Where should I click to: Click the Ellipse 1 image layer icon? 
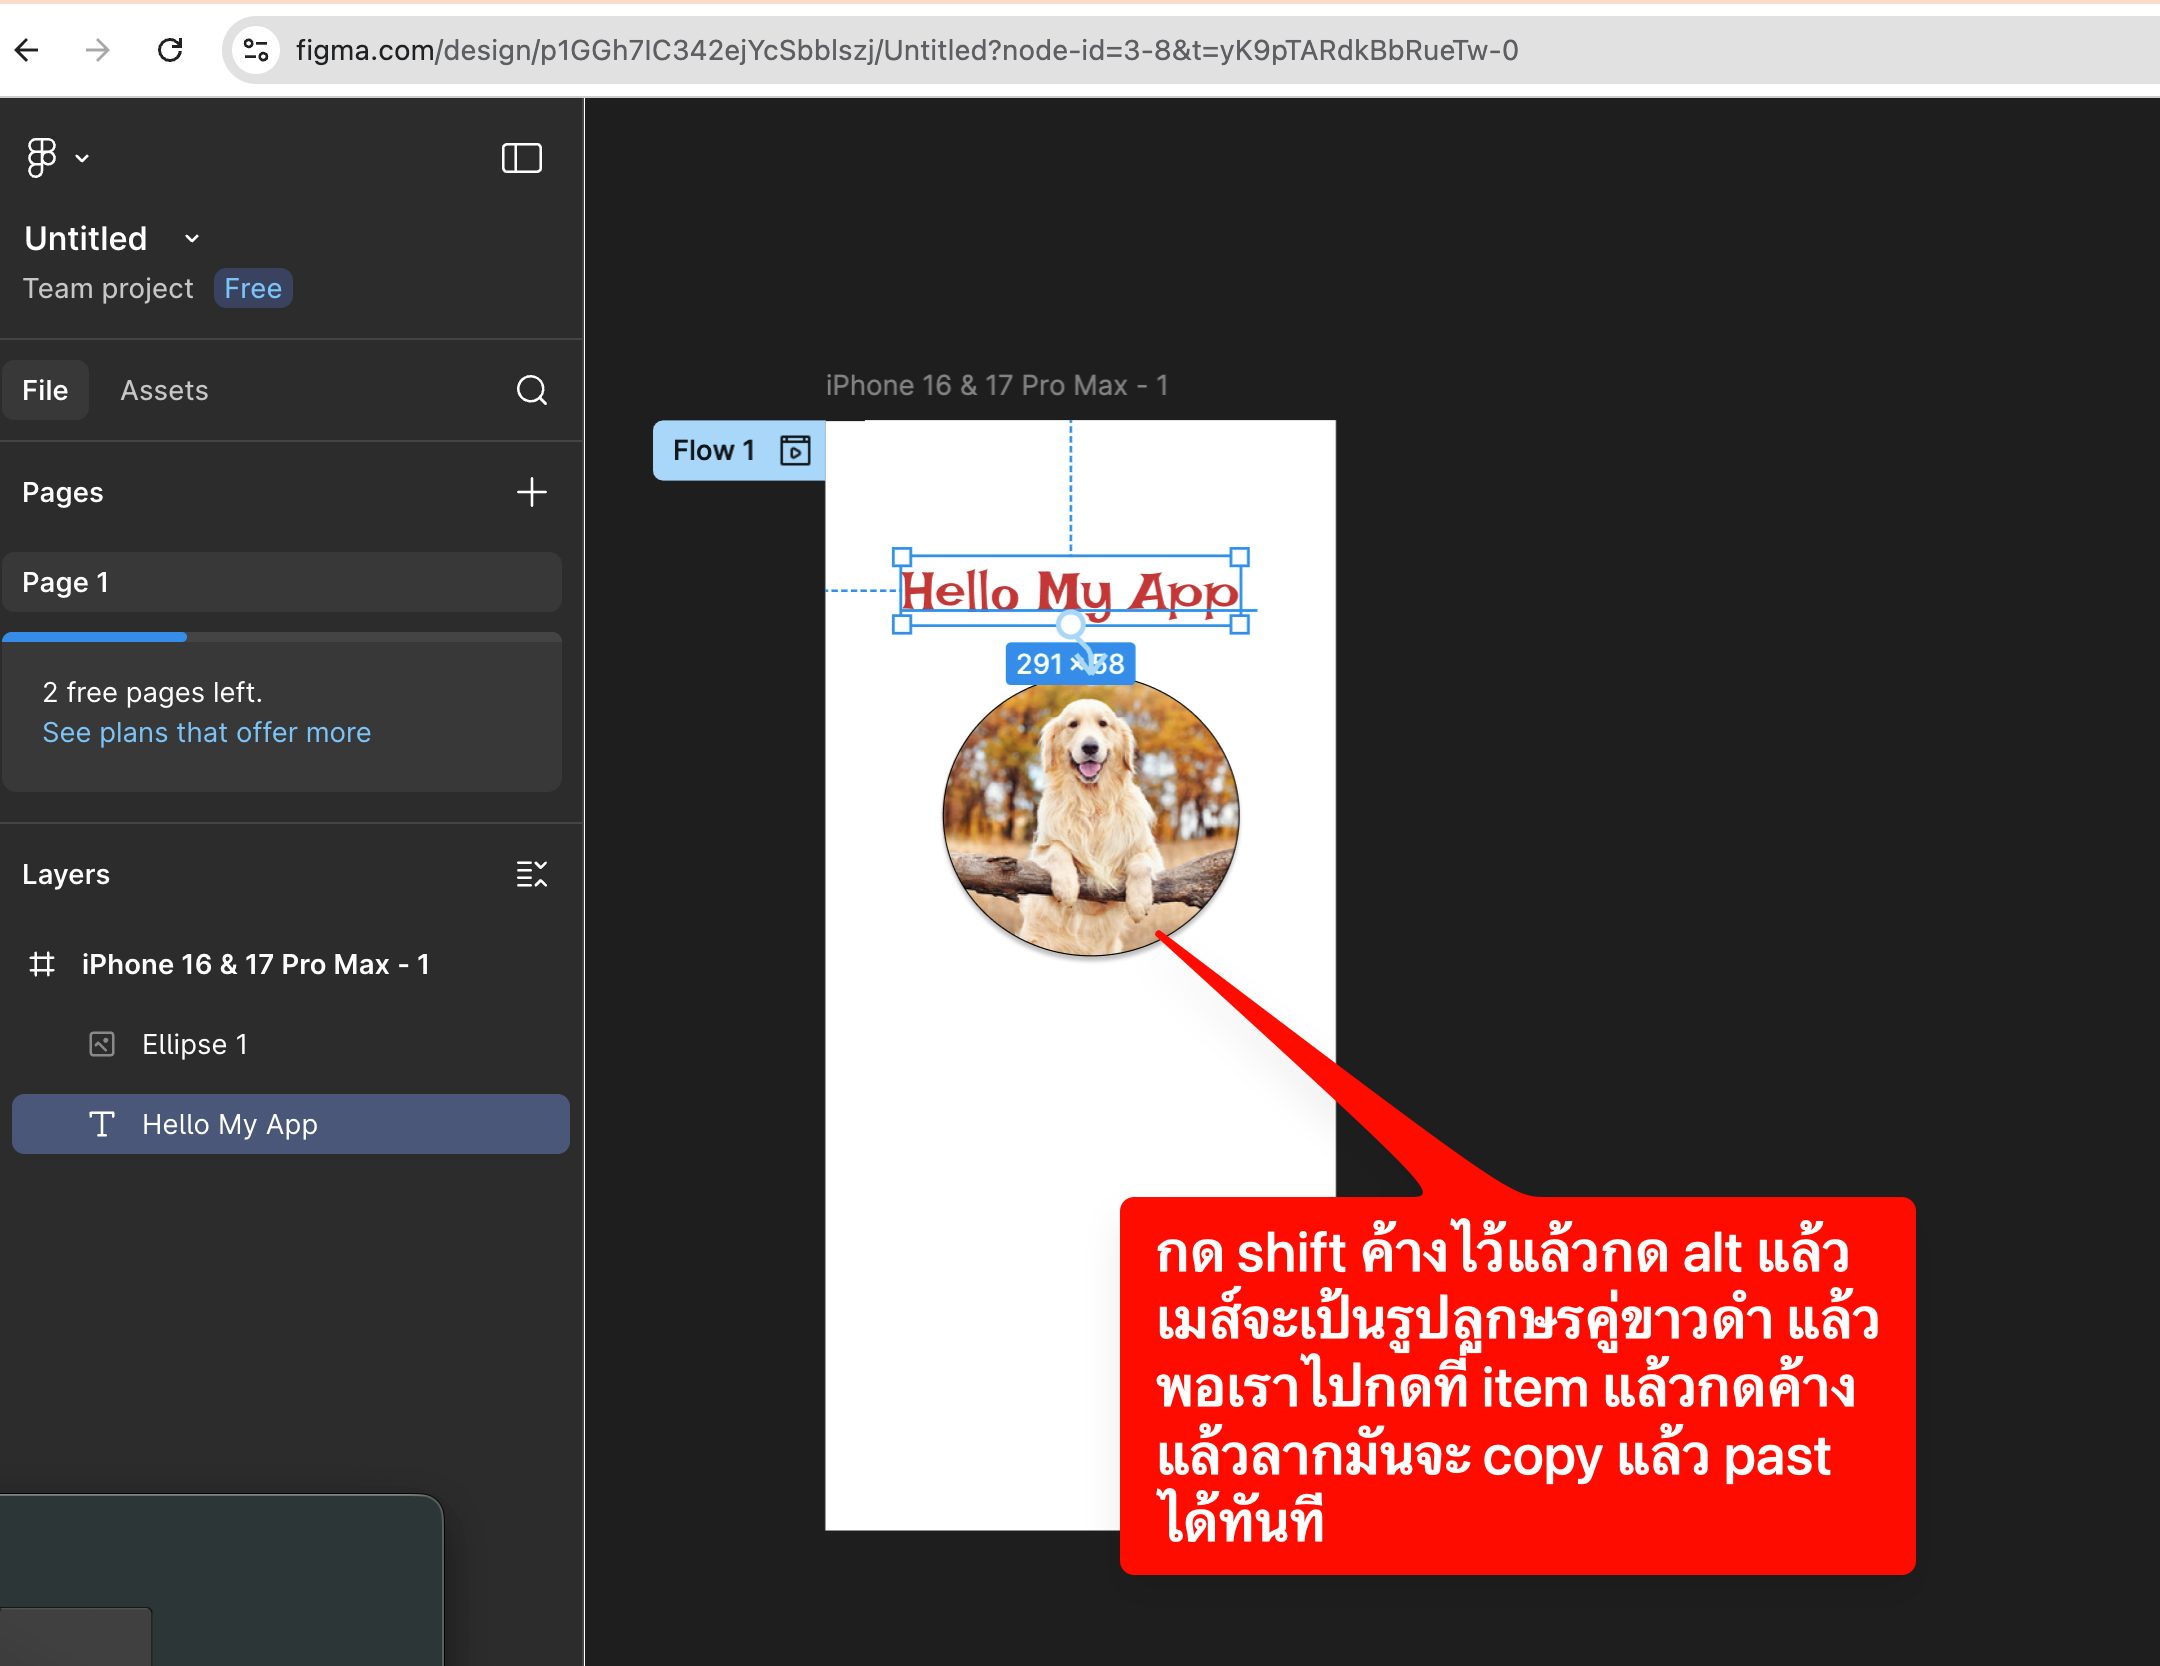[x=102, y=1044]
